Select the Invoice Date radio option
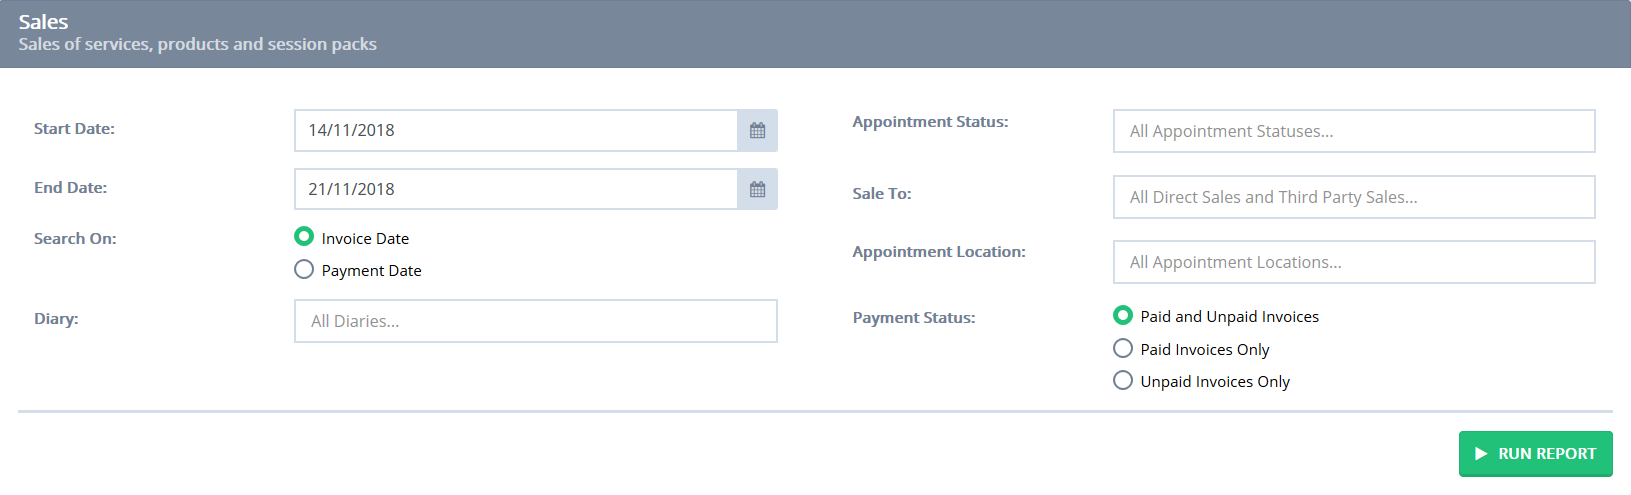Screen dimensions: 1631x495 (304, 237)
